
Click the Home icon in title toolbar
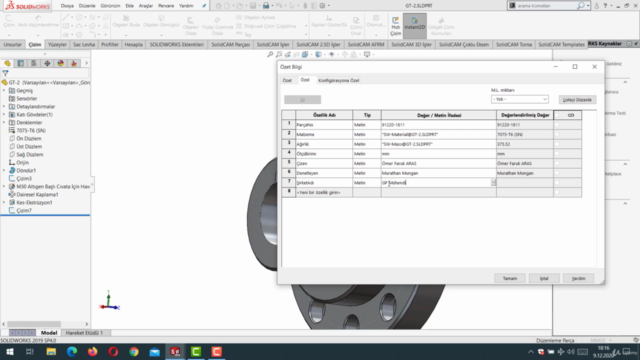click(218, 6)
